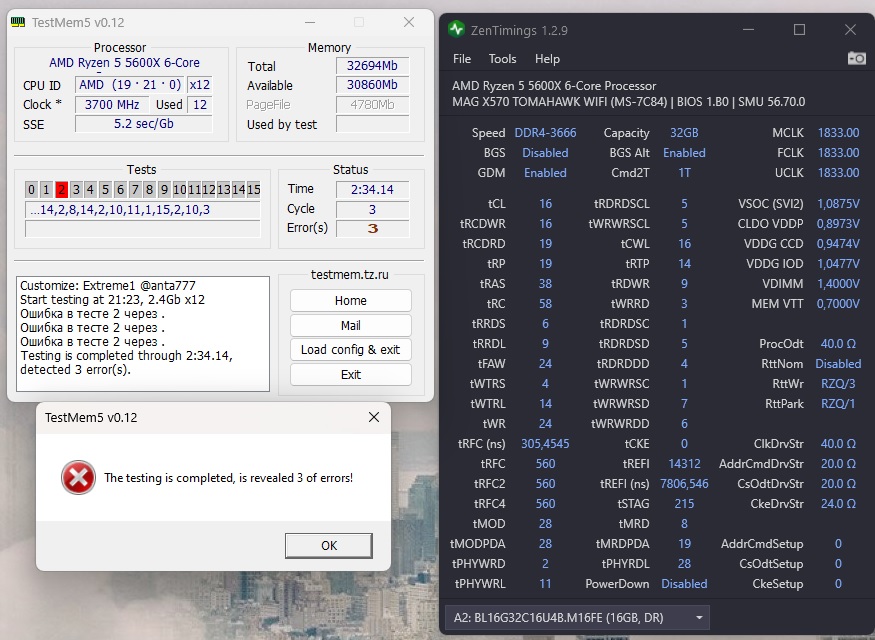Click the tFAW value 24
The width and height of the screenshot is (875, 640).
click(x=545, y=364)
